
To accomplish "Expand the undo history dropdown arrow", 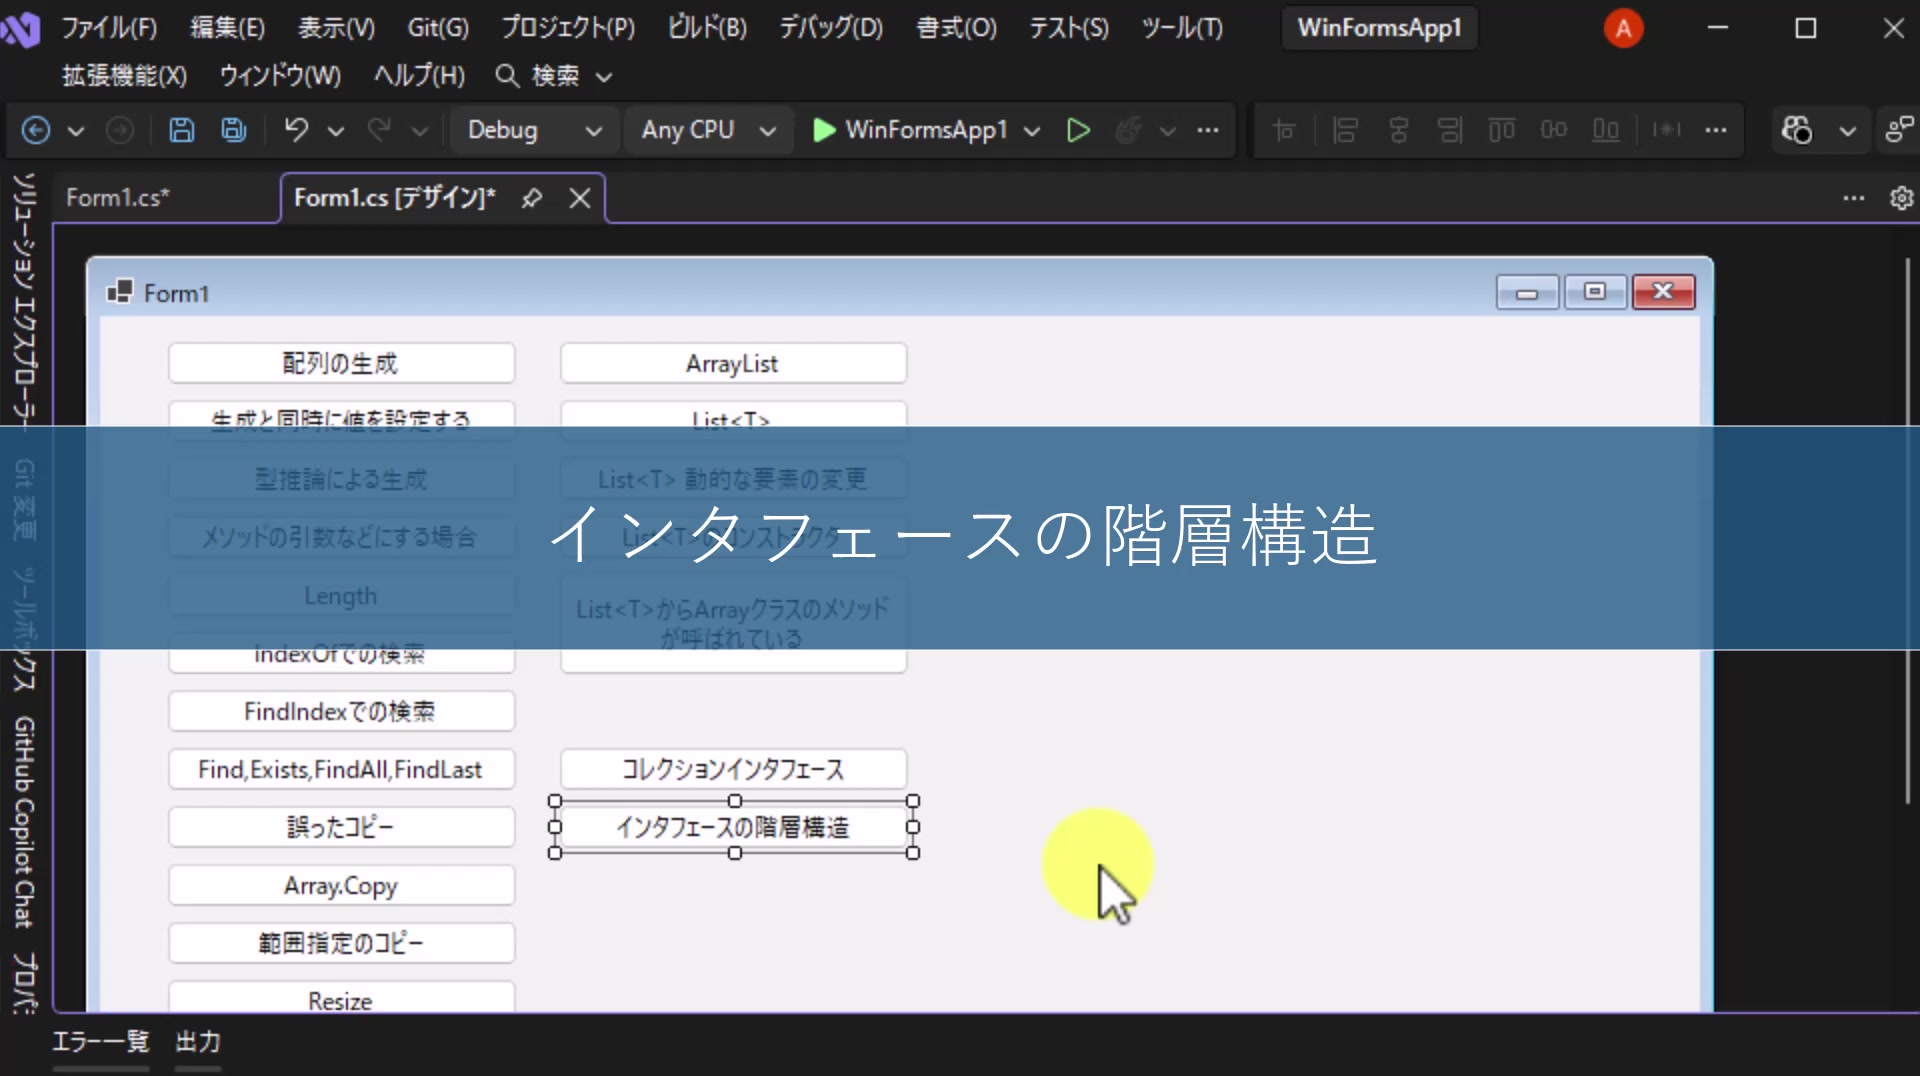I will click(x=336, y=131).
